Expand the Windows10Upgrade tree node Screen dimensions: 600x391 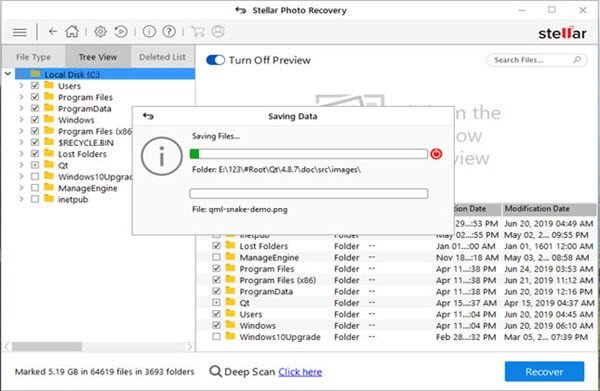(x=21, y=176)
